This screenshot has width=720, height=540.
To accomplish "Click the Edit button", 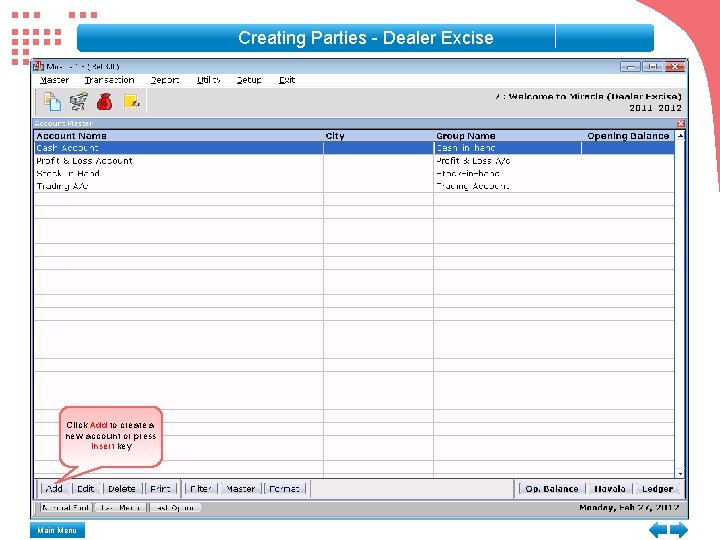I will click(85, 489).
